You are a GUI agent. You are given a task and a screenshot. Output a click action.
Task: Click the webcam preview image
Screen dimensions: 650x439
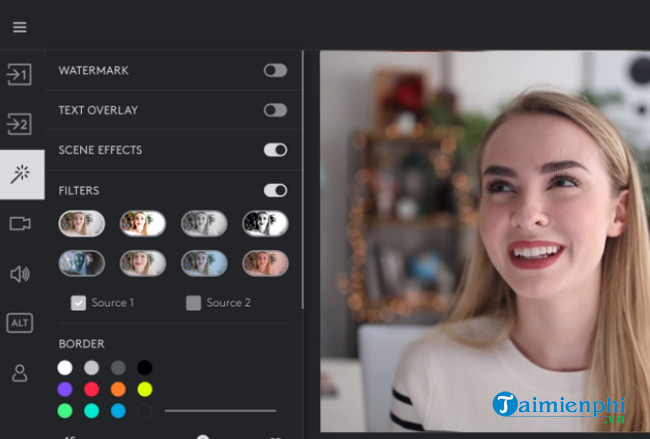(x=485, y=241)
